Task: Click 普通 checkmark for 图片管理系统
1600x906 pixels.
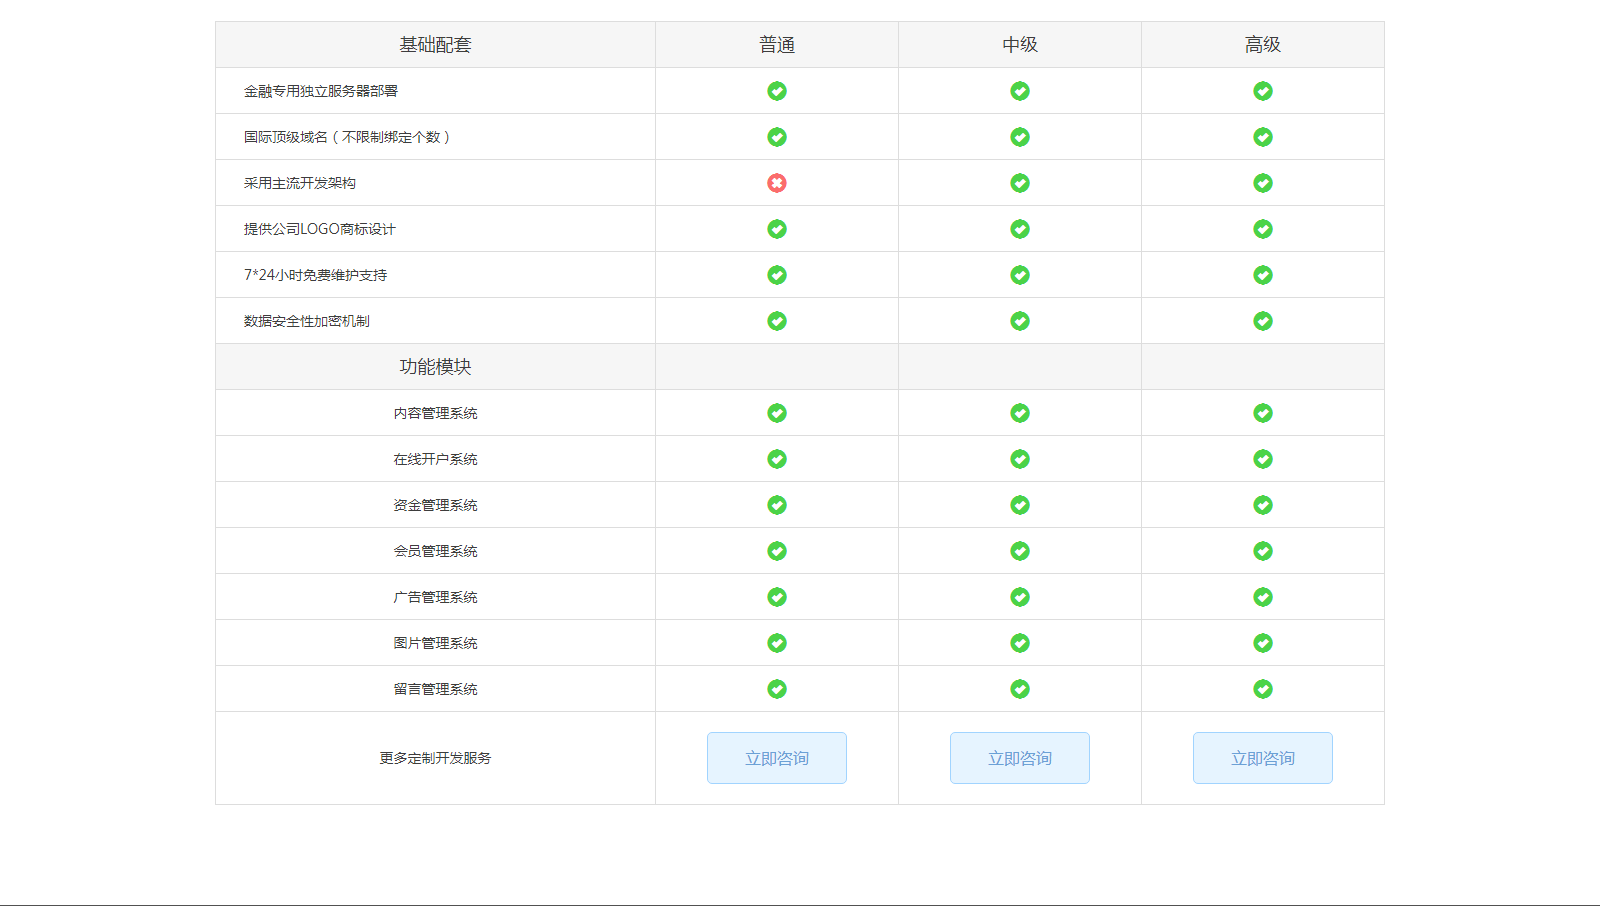Action: click(777, 643)
